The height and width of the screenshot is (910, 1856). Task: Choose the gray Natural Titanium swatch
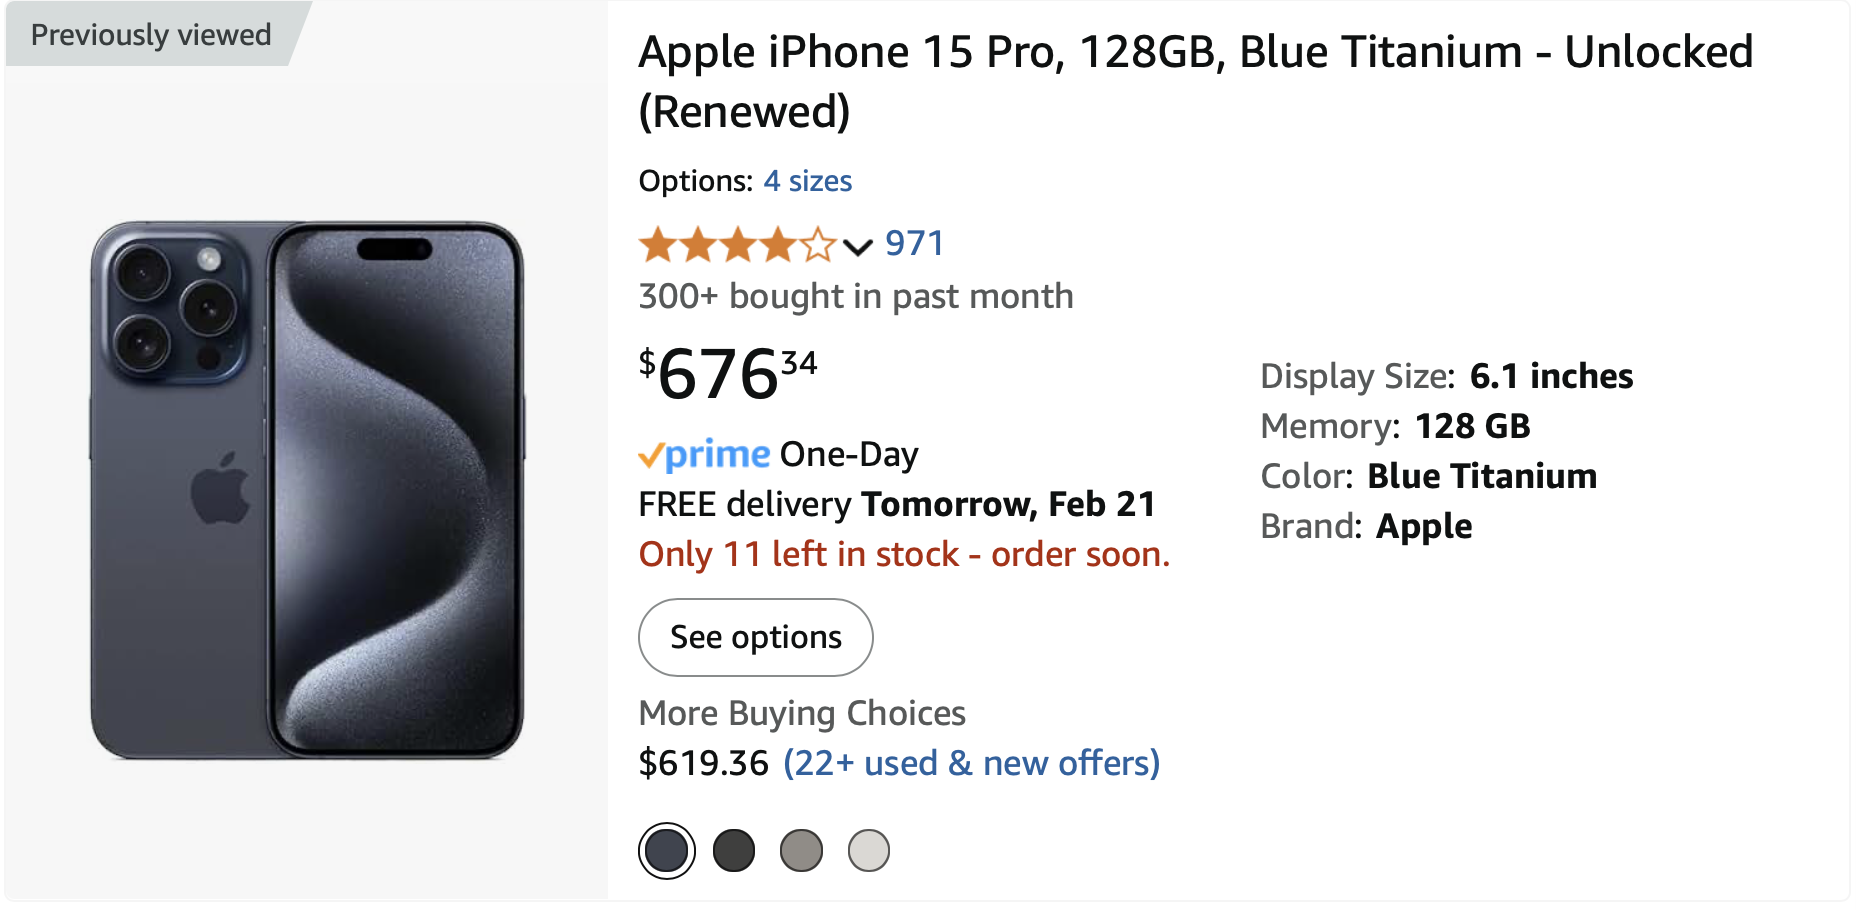pos(801,851)
